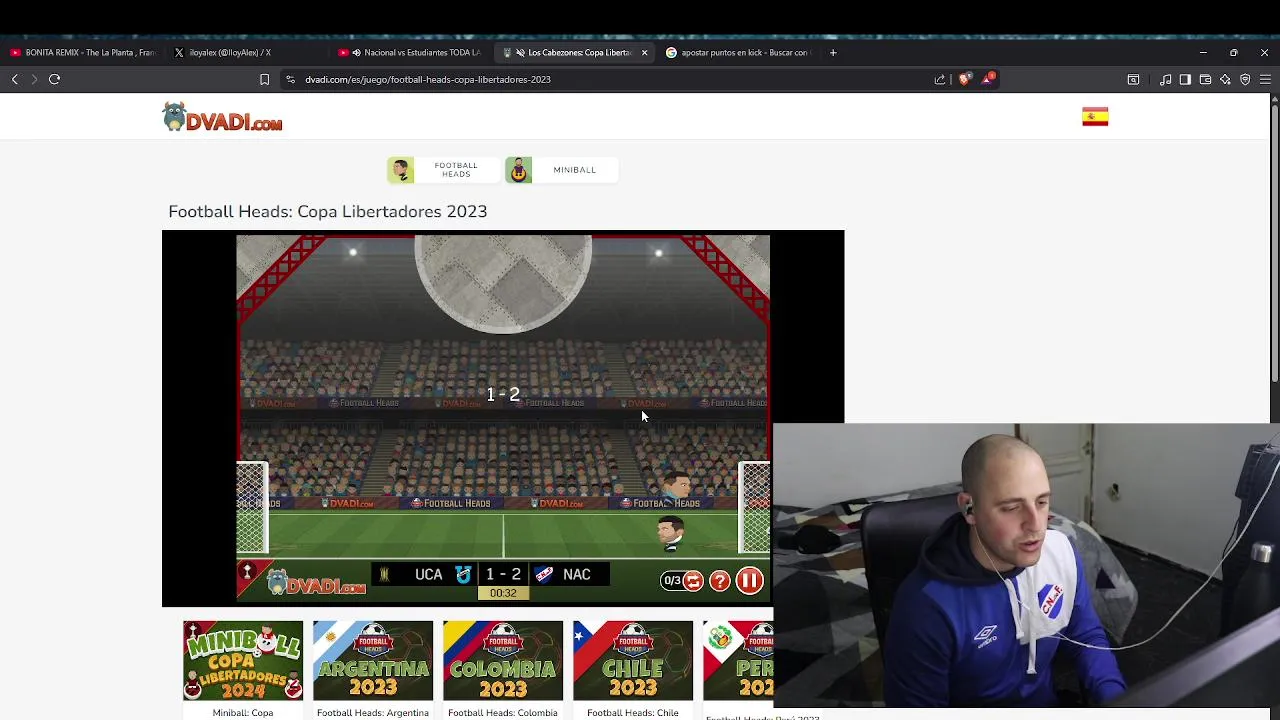This screenshot has height=720, width=1280.
Task: Click the Football Heads Copa Libertadores 2023 heading
Action: tap(328, 212)
